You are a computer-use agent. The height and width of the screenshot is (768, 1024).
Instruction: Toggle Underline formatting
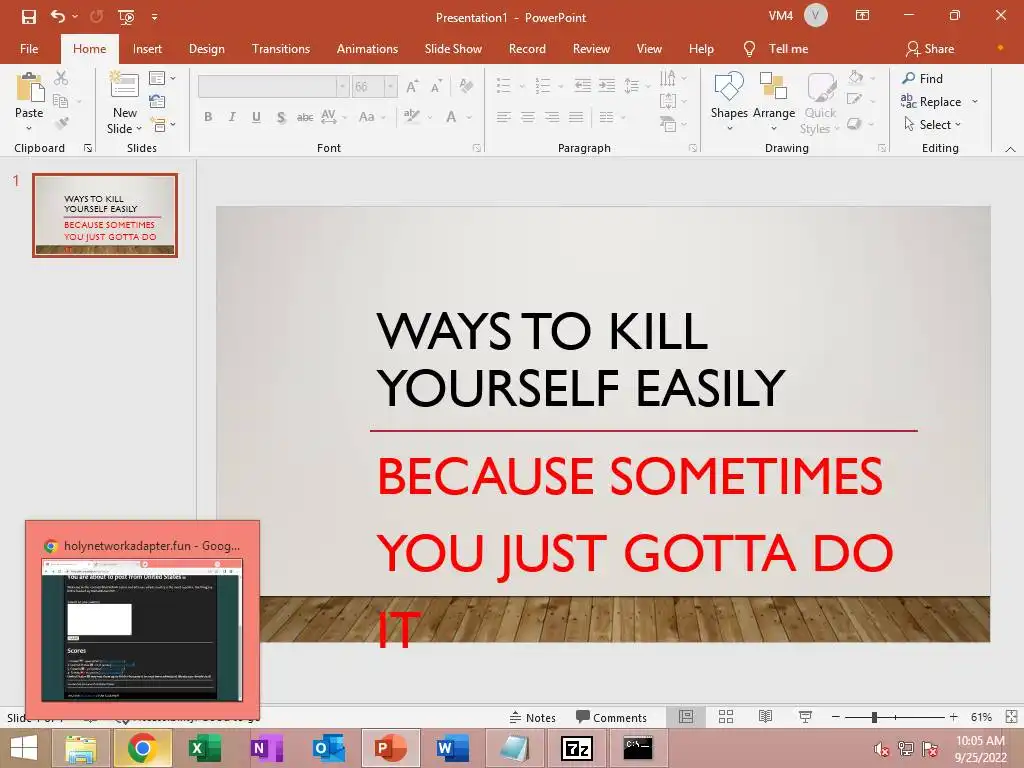256,117
